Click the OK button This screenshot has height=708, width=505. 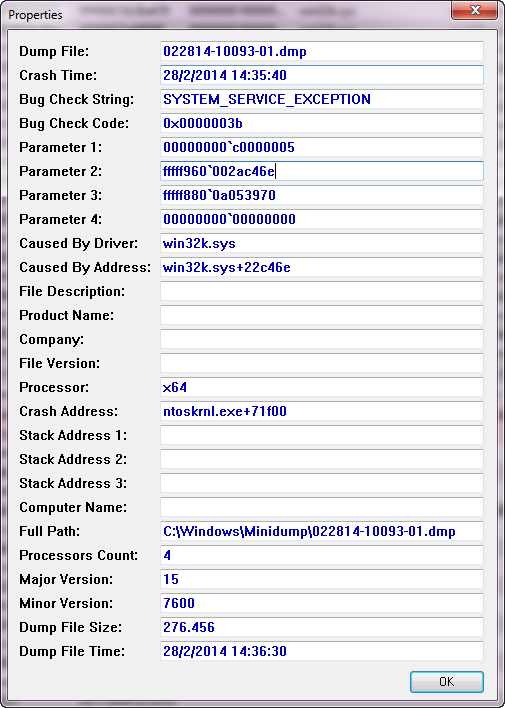(x=447, y=681)
